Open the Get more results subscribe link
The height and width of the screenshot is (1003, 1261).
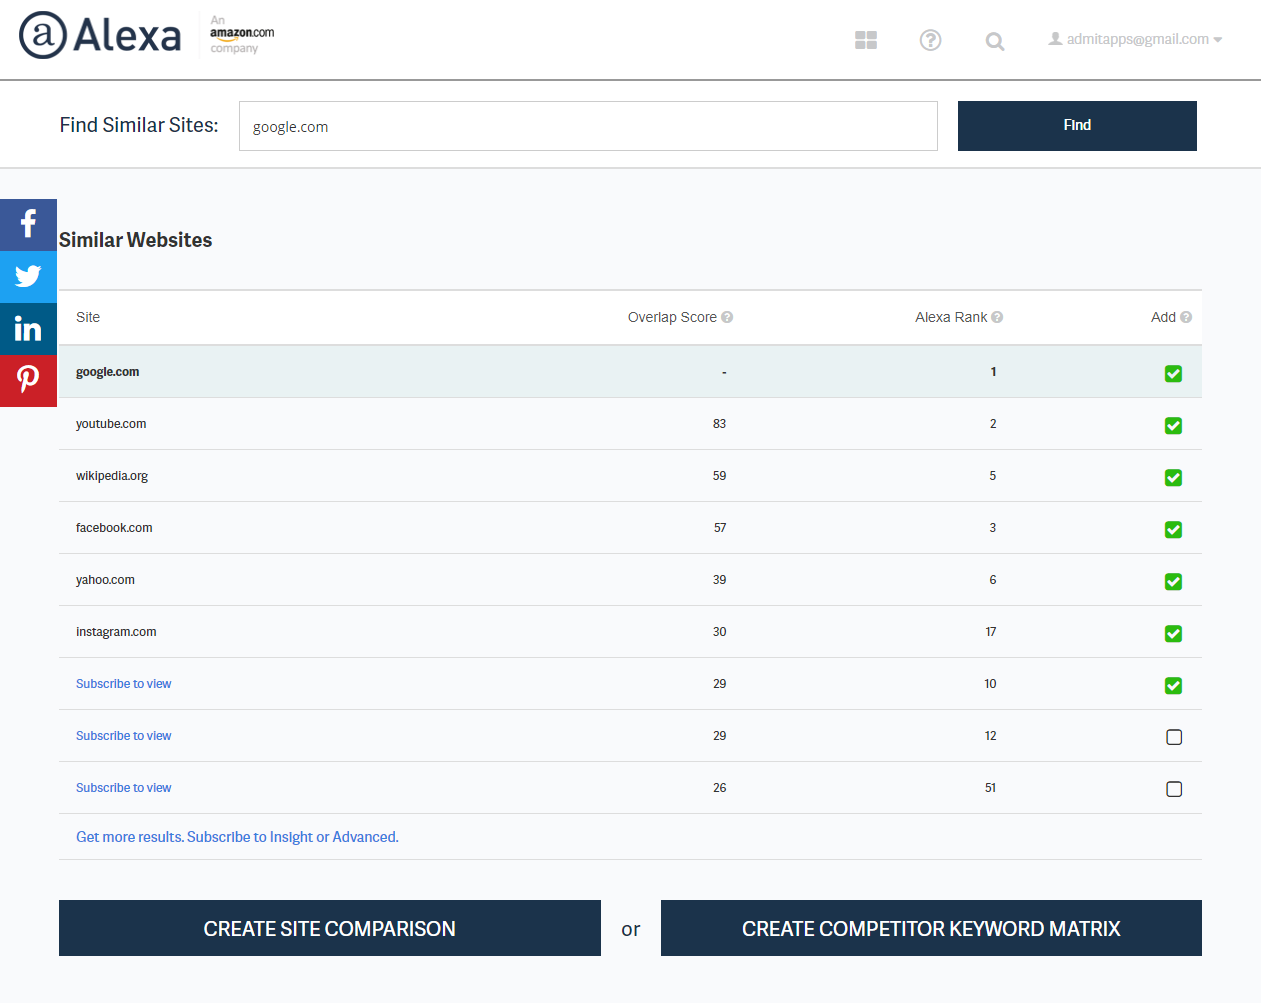pos(237,837)
